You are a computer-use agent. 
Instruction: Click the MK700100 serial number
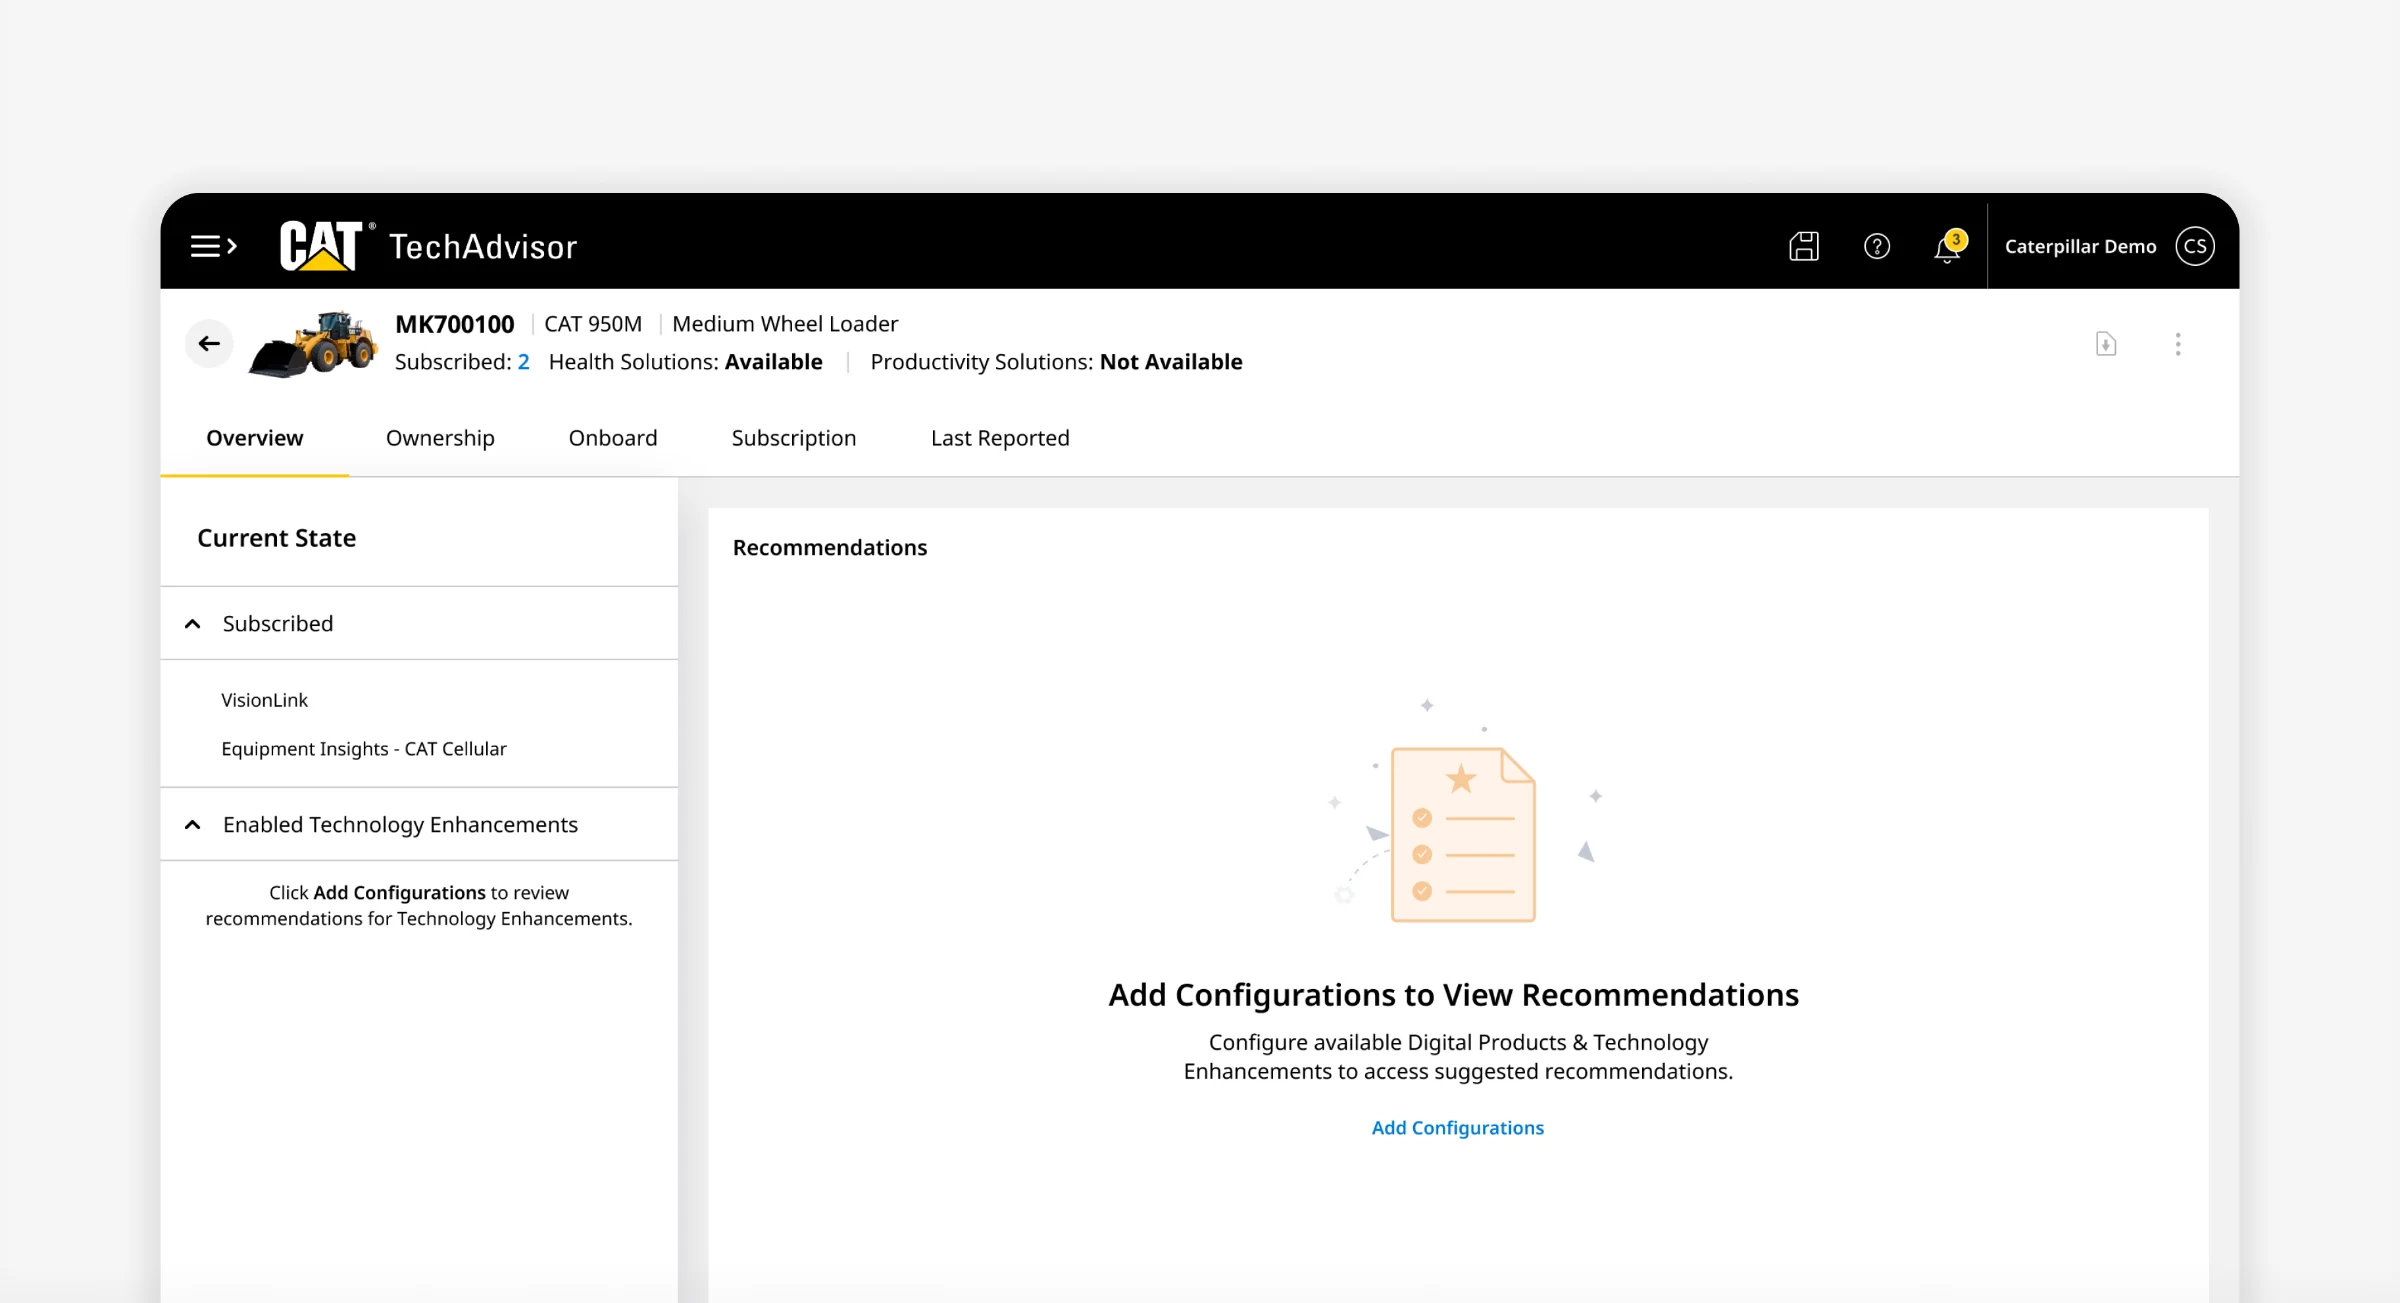455,324
